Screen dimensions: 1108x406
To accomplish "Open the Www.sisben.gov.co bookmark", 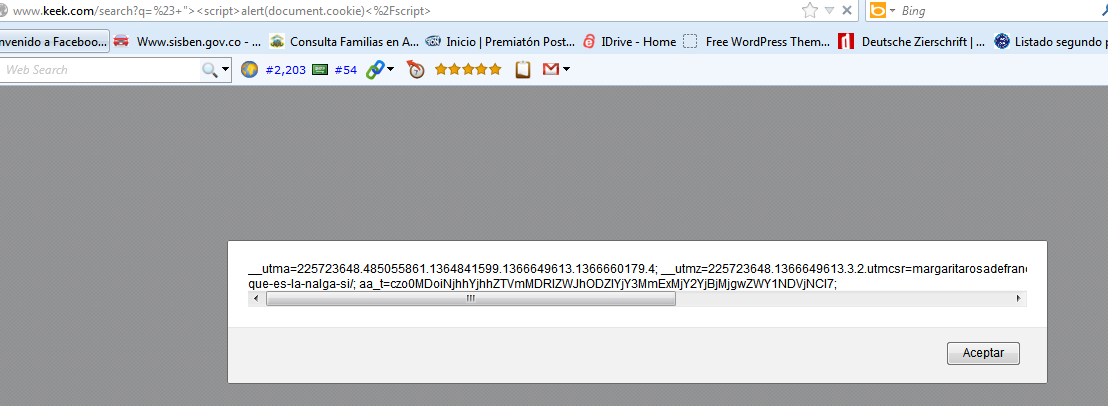I will pyautogui.click(x=187, y=42).
